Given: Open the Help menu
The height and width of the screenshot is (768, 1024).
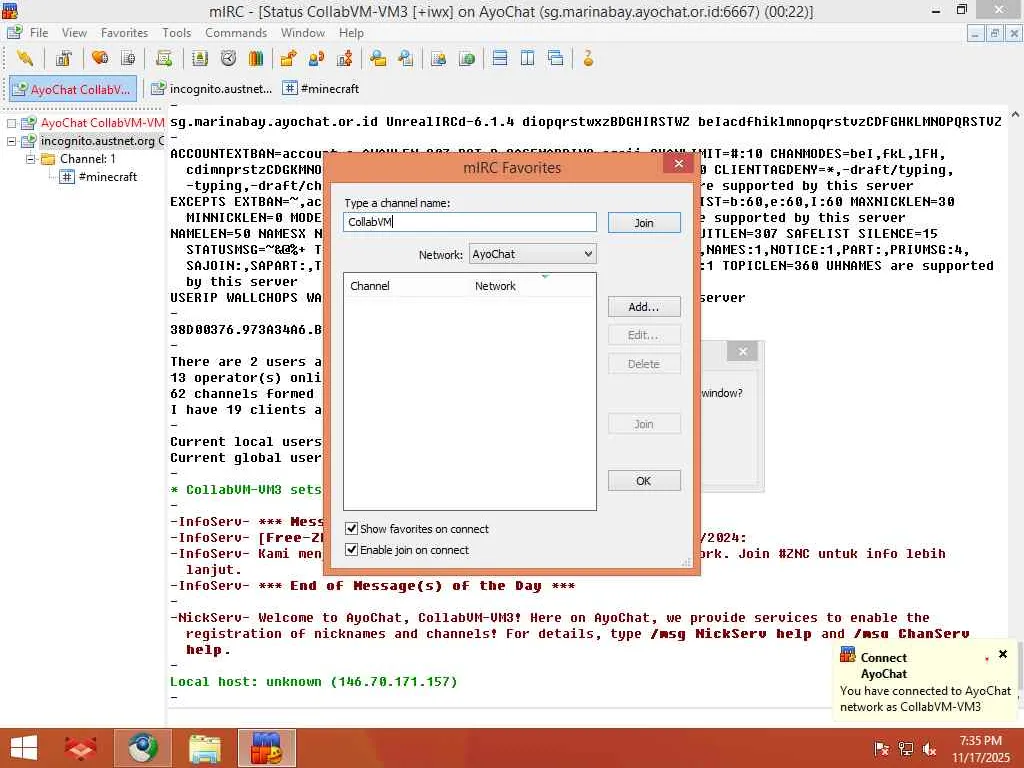Looking at the screenshot, I should (351, 33).
